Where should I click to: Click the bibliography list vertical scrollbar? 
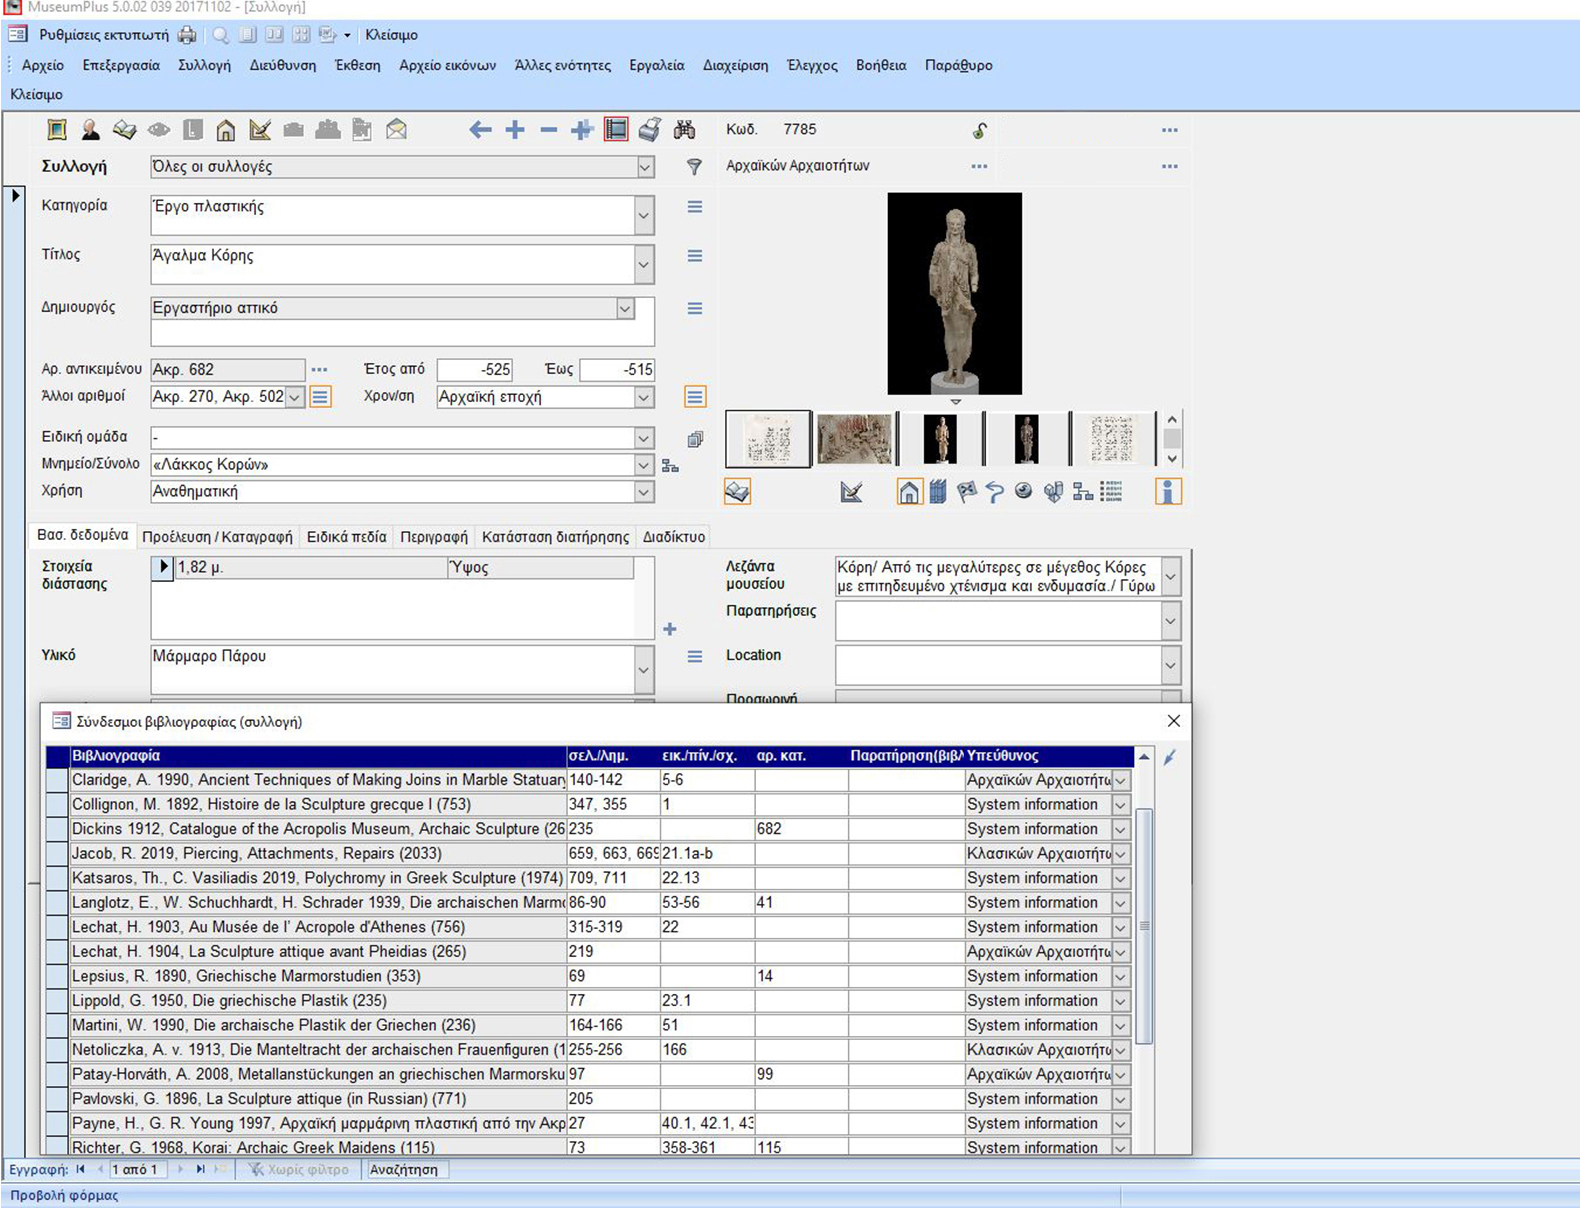[1144, 925]
